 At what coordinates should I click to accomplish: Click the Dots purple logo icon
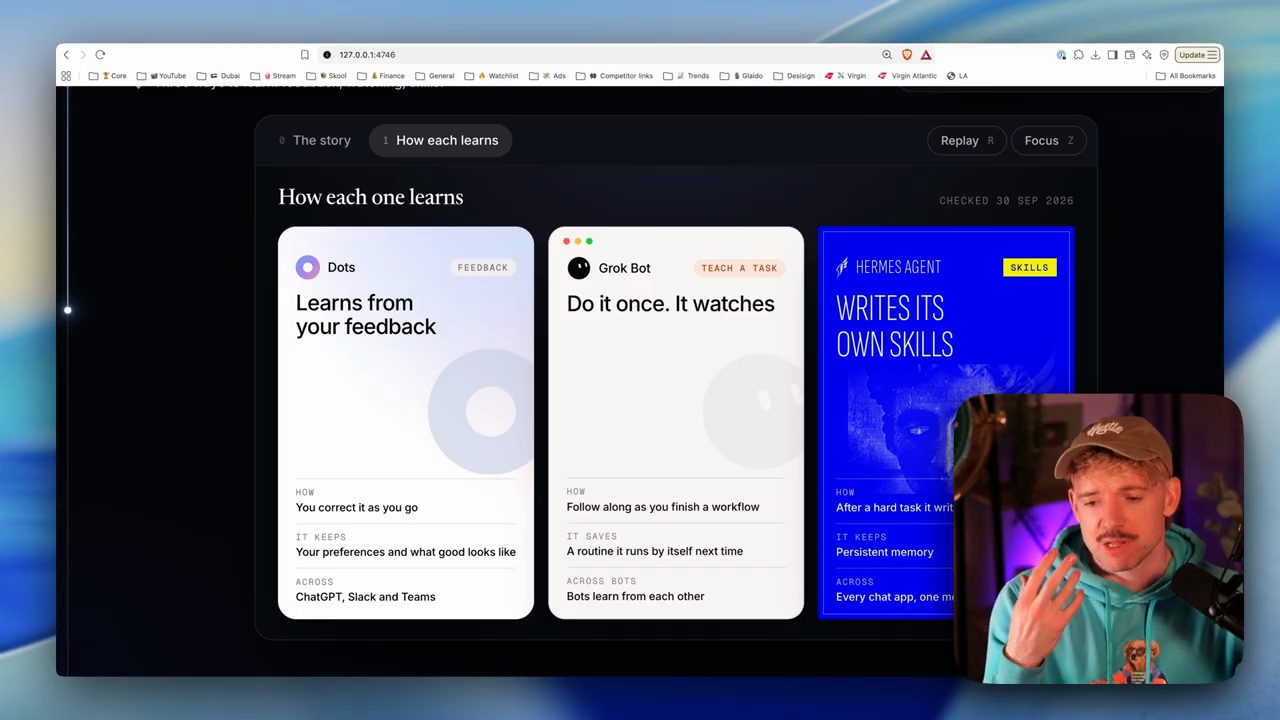pyautogui.click(x=308, y=267)
